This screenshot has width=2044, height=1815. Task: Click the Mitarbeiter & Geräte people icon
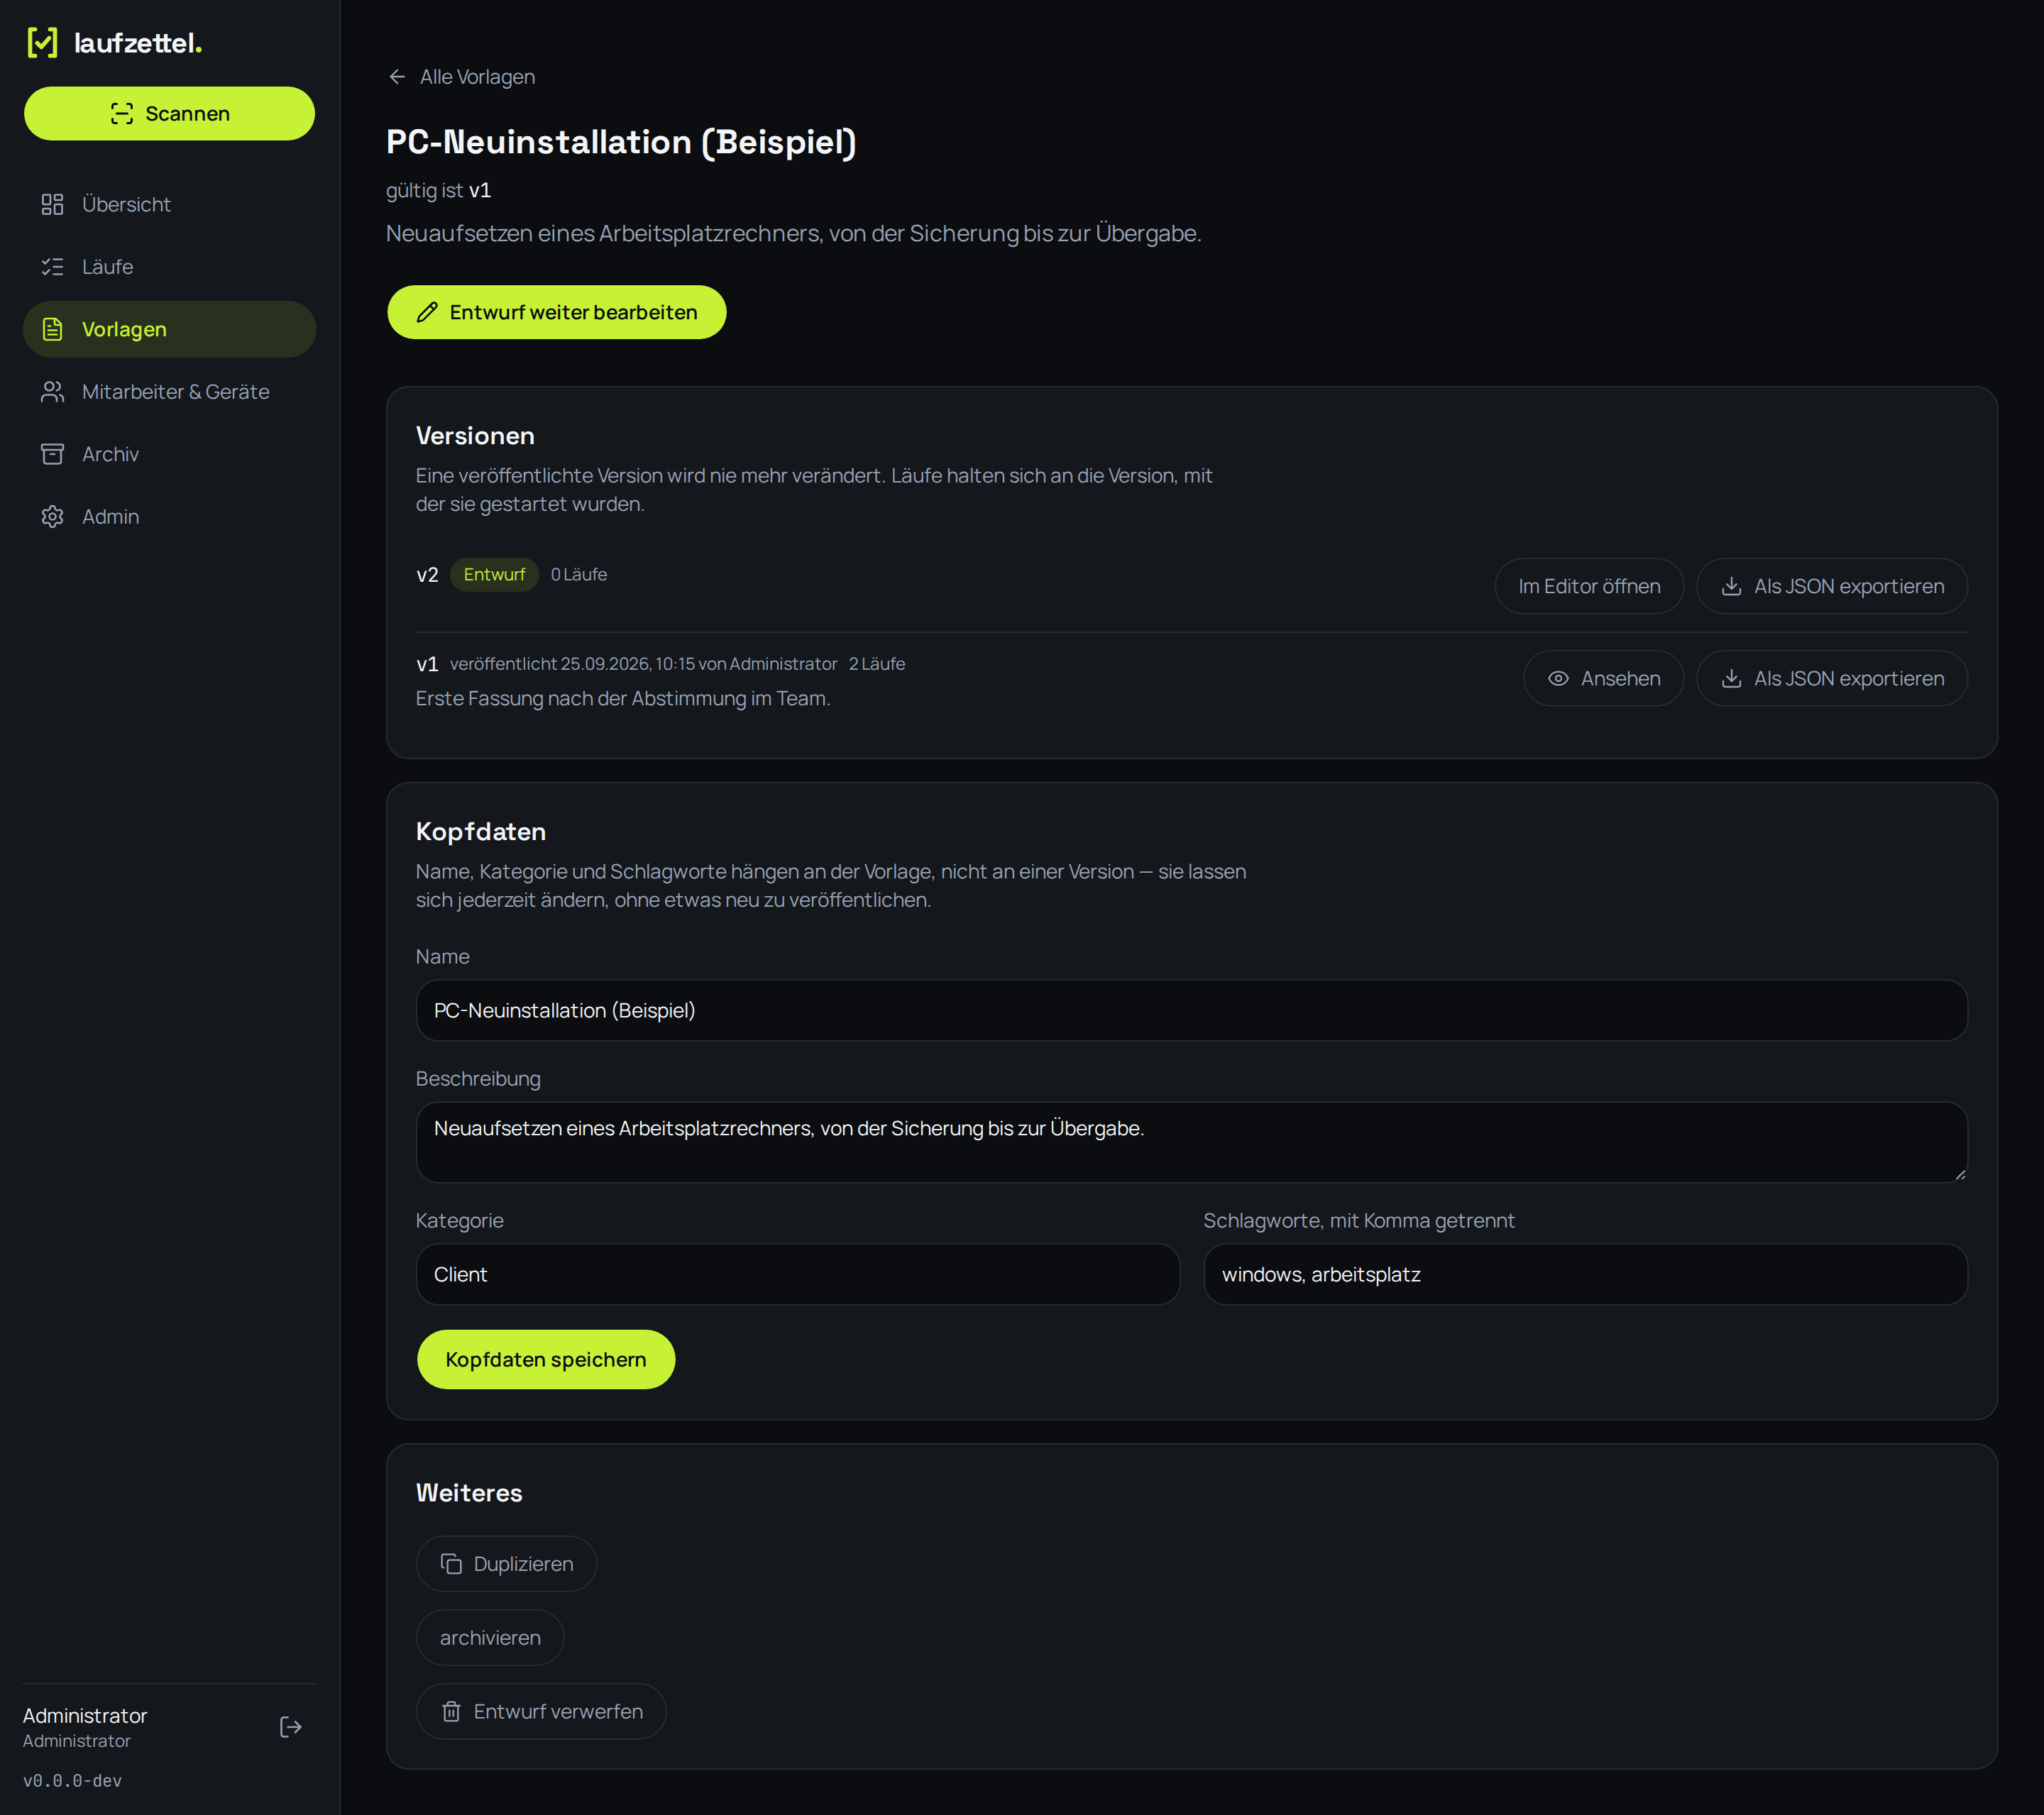tap(52, 392)
